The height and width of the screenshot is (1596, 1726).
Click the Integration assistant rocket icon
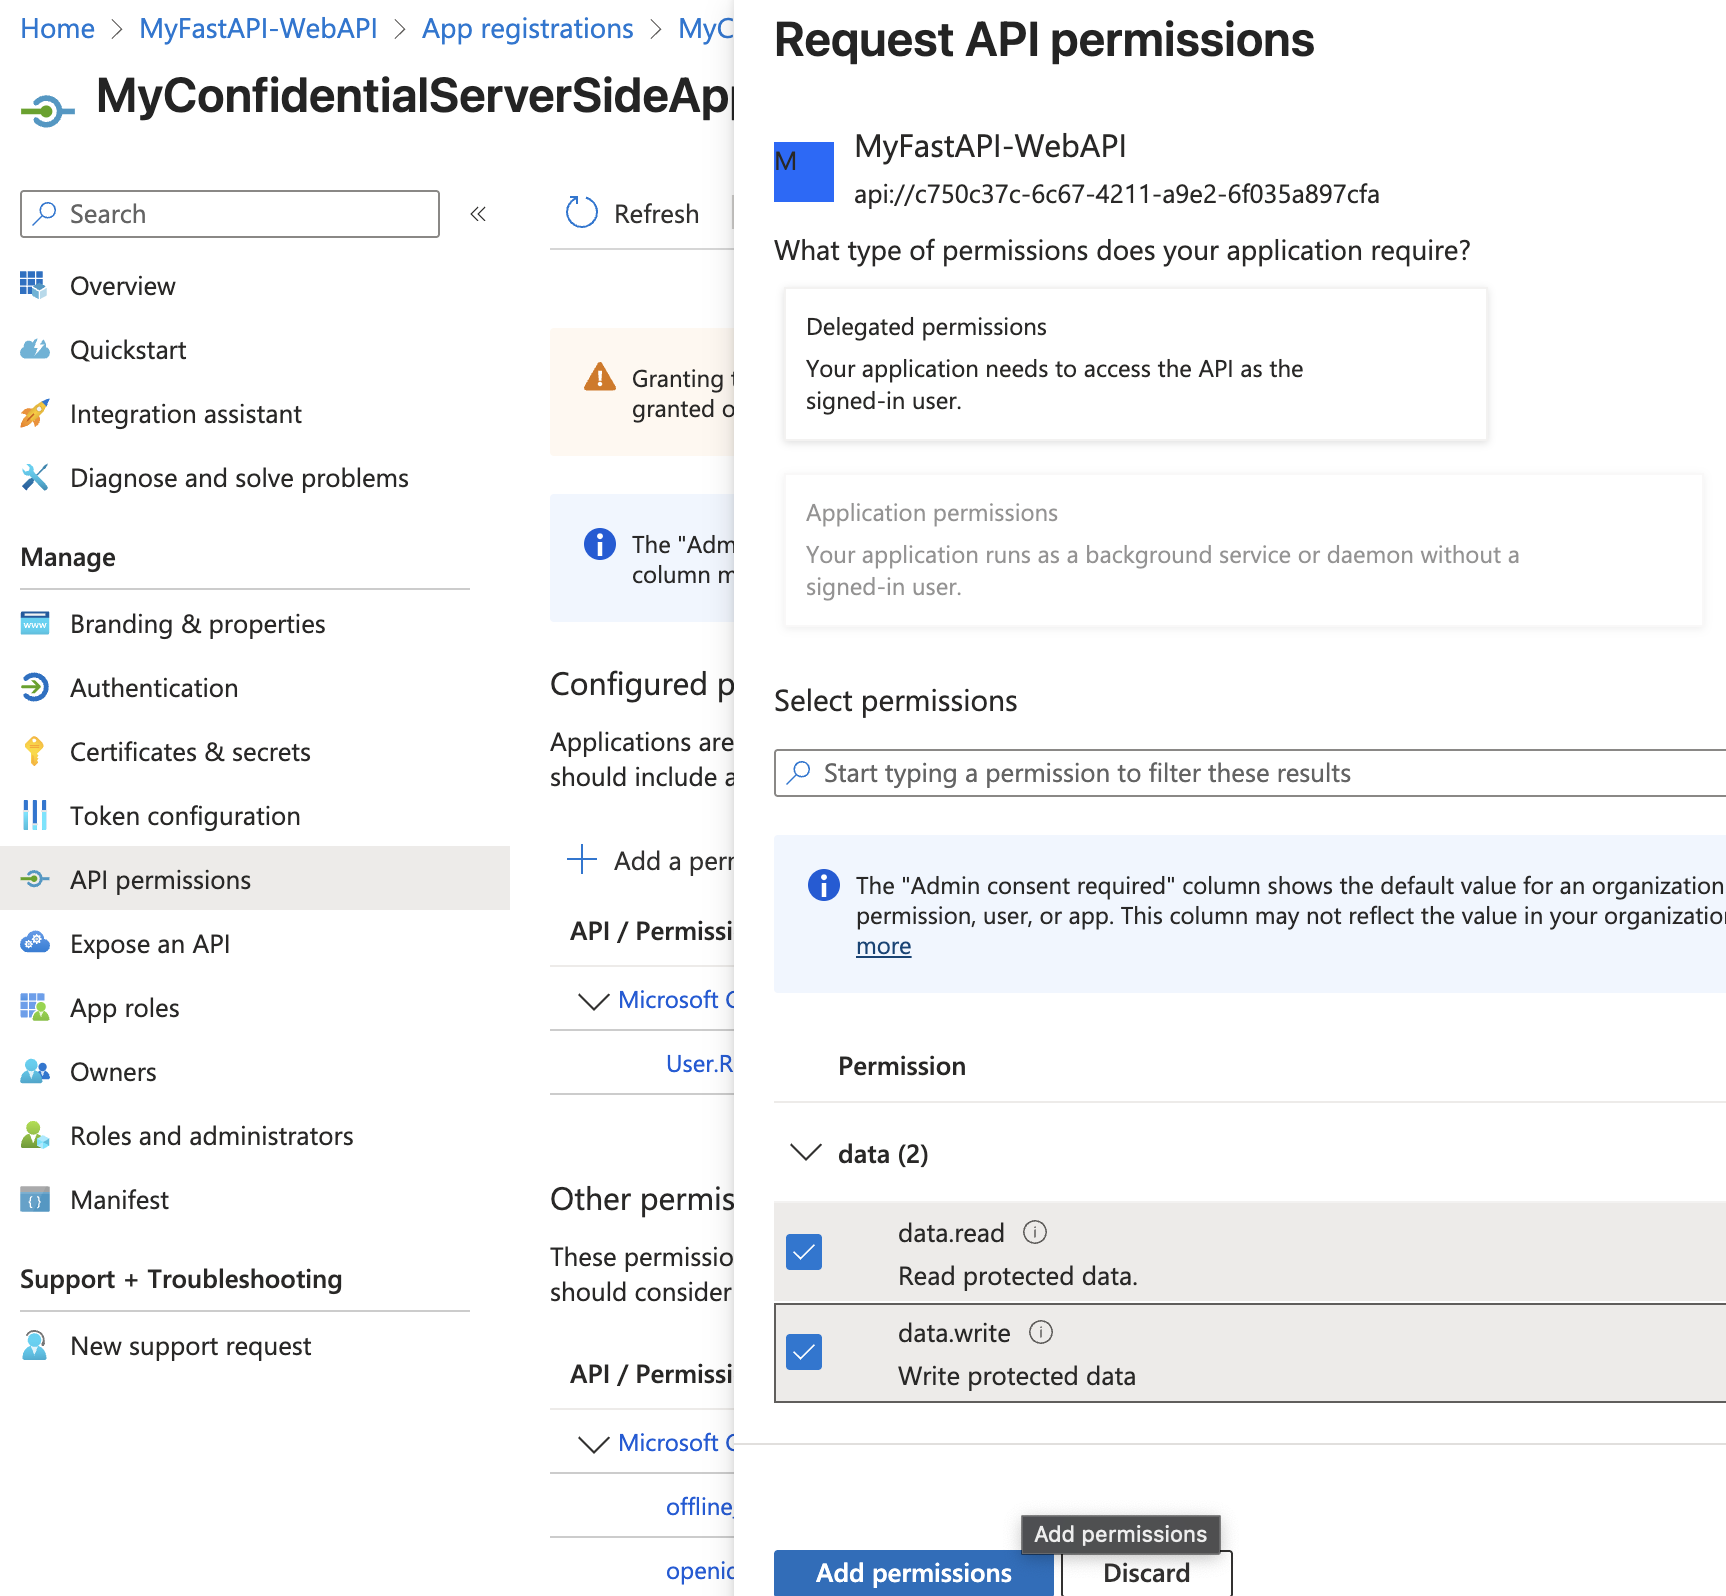pos(35,414)
